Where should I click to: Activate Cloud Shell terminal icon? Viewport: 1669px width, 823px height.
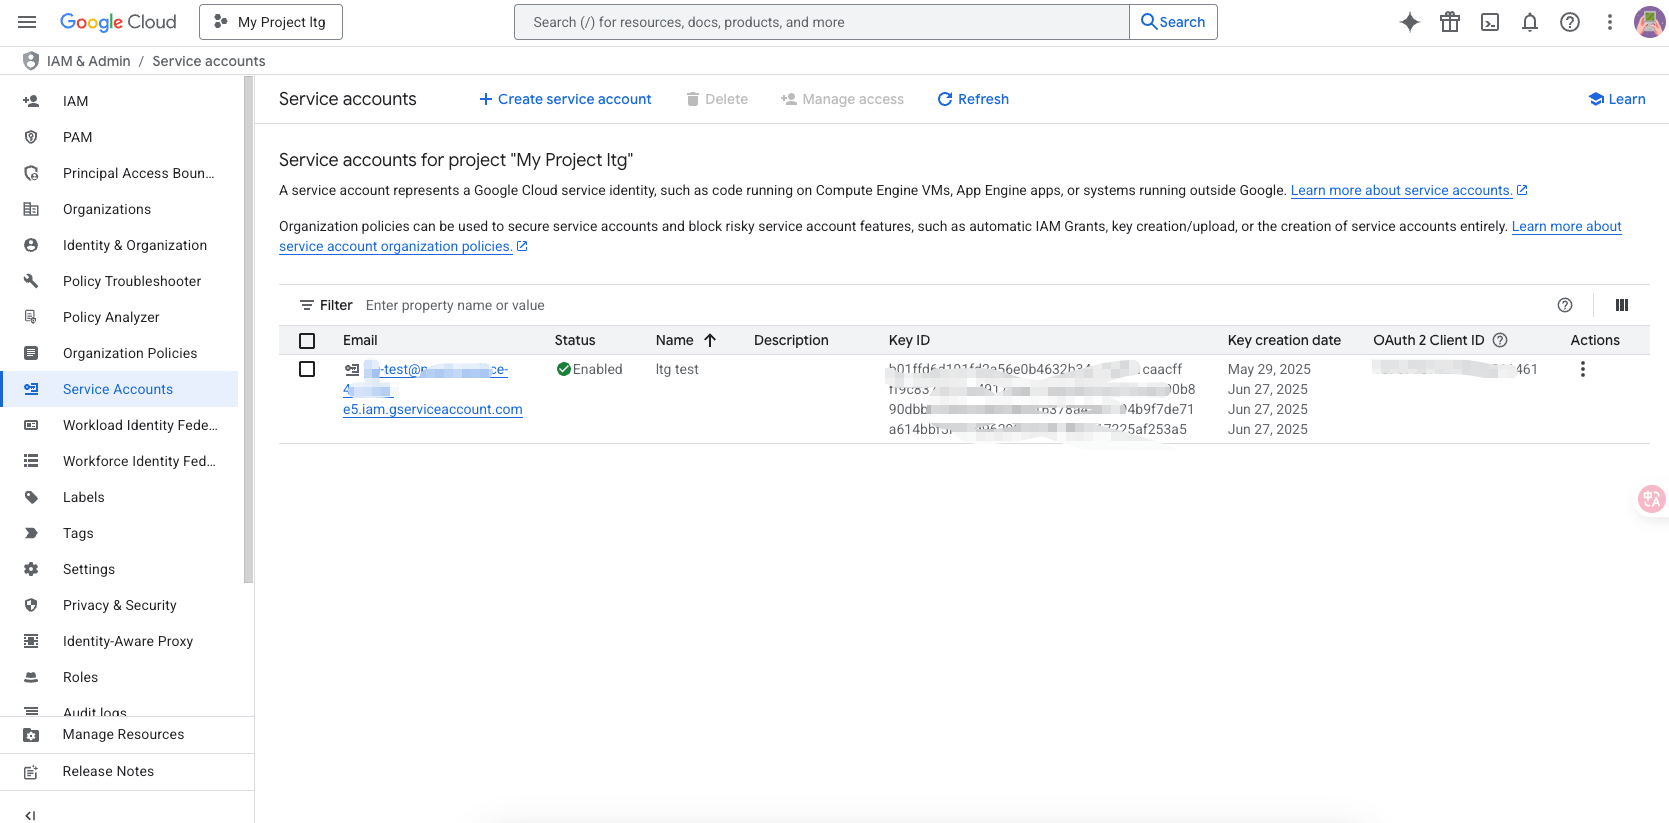1489,22
